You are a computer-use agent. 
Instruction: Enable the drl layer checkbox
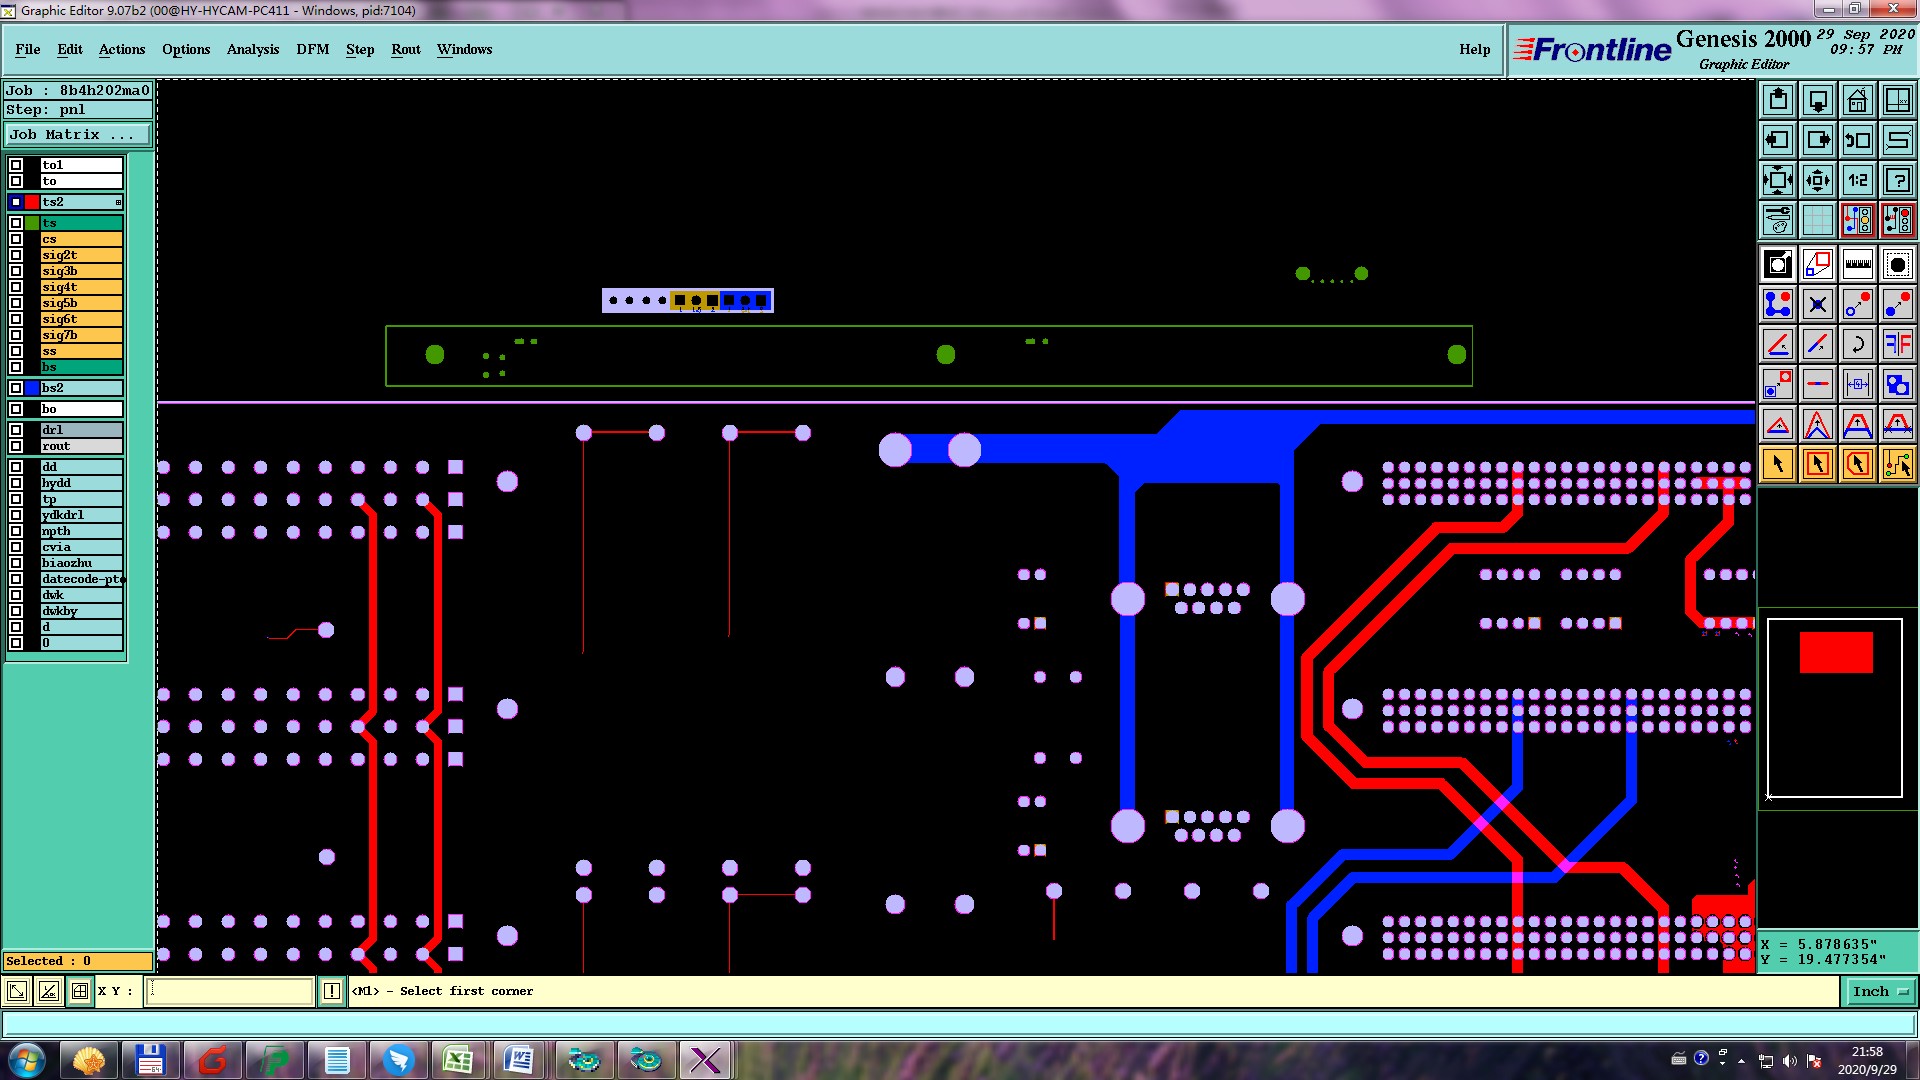click(x=16, y=430)
